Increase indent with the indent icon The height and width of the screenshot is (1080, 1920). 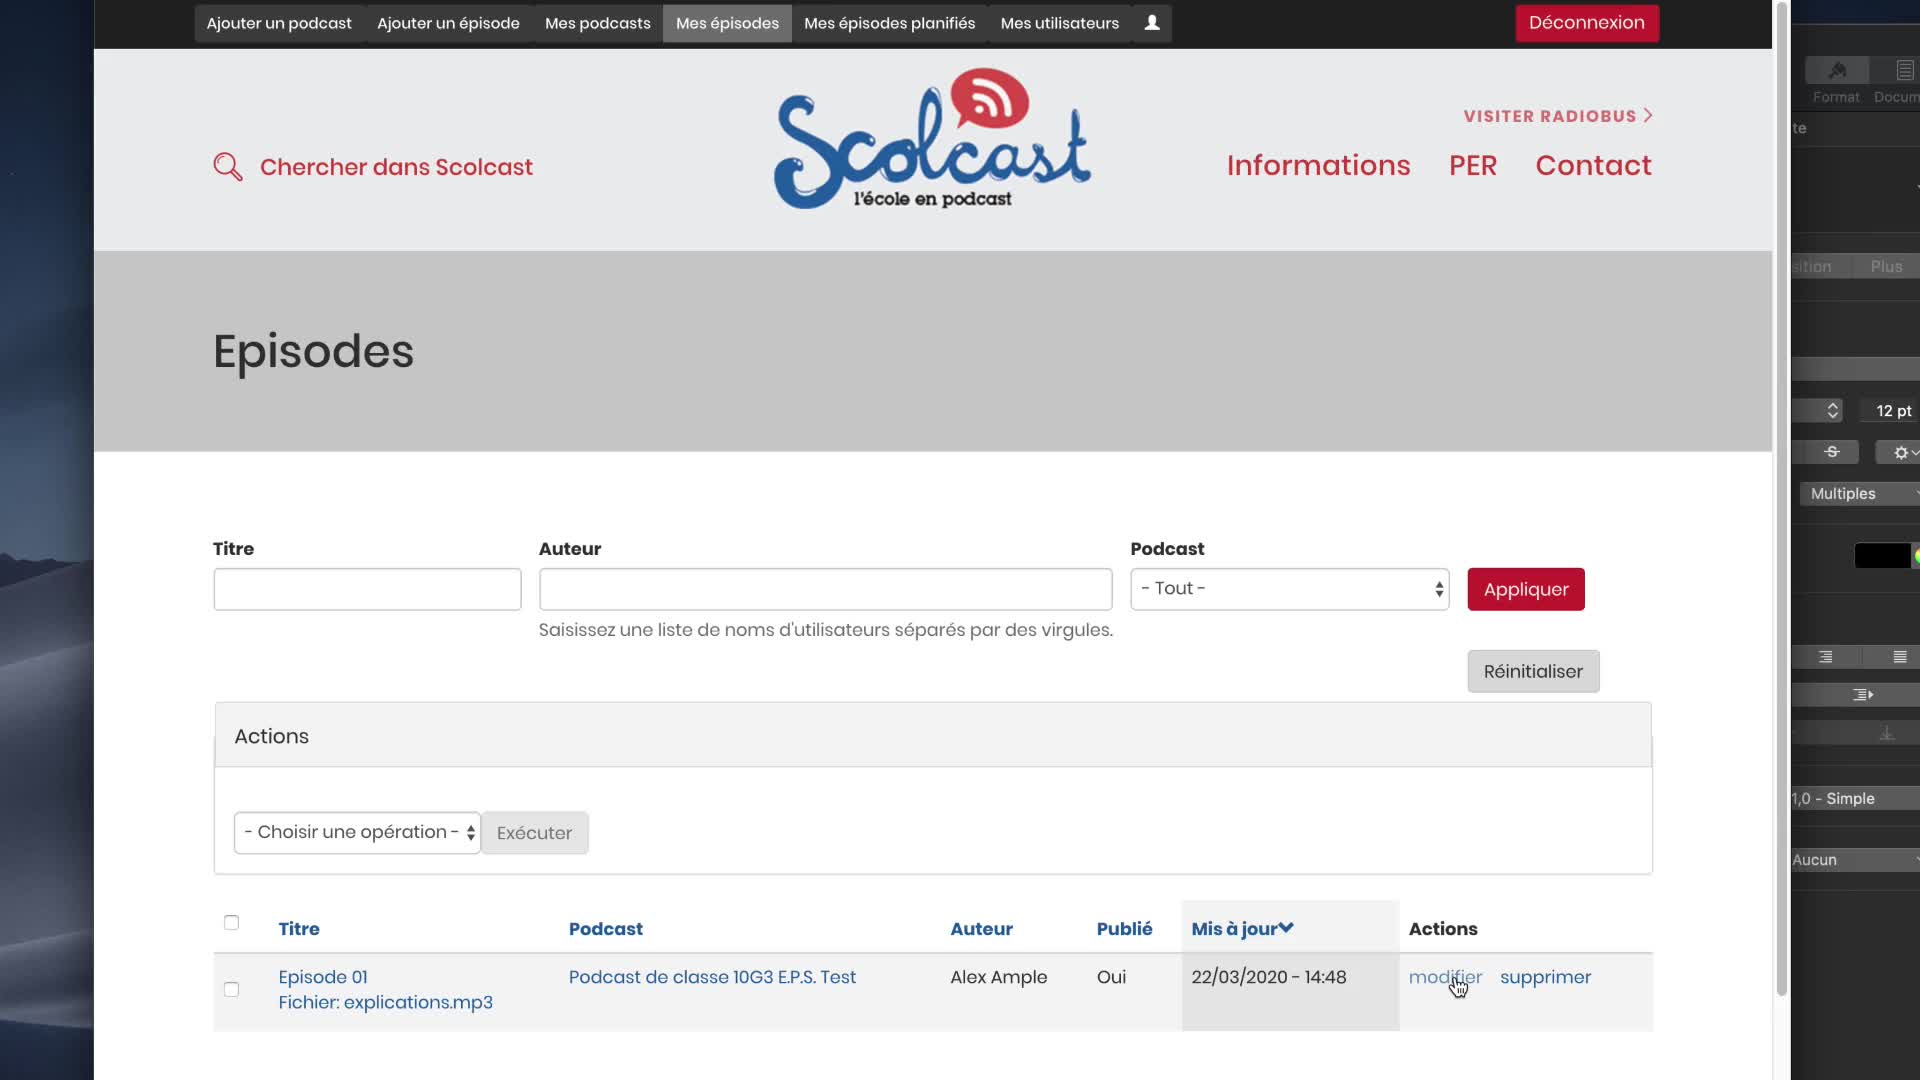click(x=1862, y=695)
